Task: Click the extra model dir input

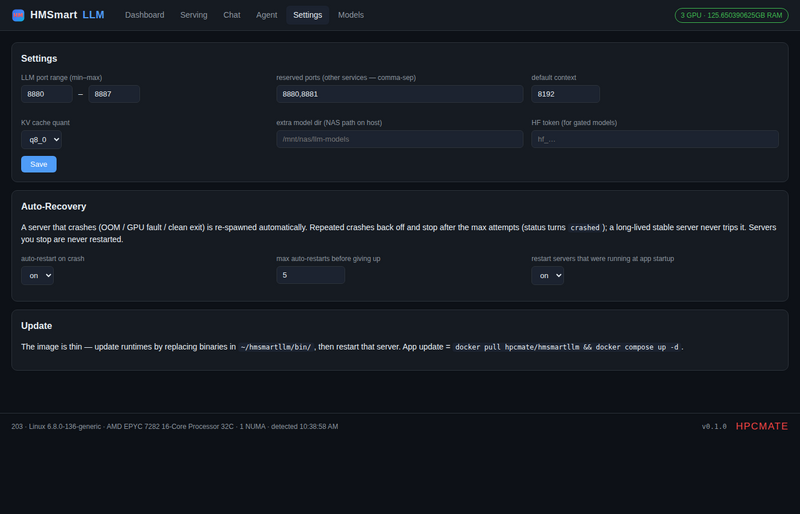Action: (399, 139)
